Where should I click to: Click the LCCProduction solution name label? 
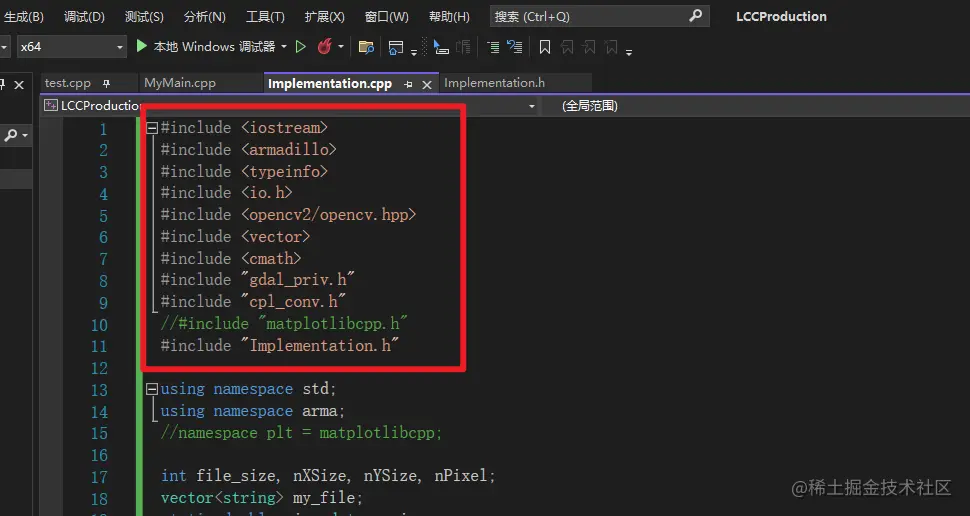(781, 17)
